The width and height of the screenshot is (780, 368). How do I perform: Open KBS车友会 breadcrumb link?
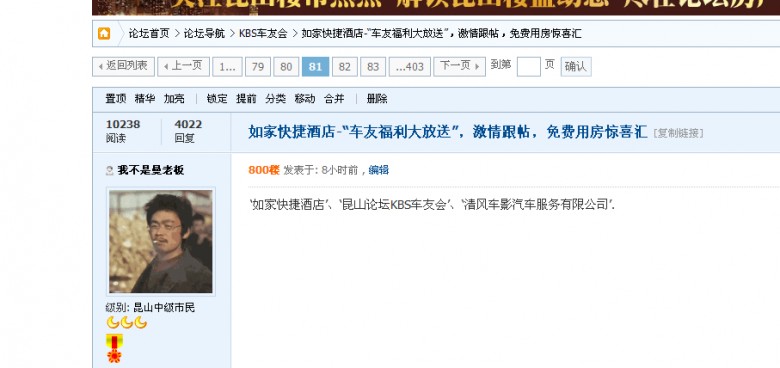(263, 34)
